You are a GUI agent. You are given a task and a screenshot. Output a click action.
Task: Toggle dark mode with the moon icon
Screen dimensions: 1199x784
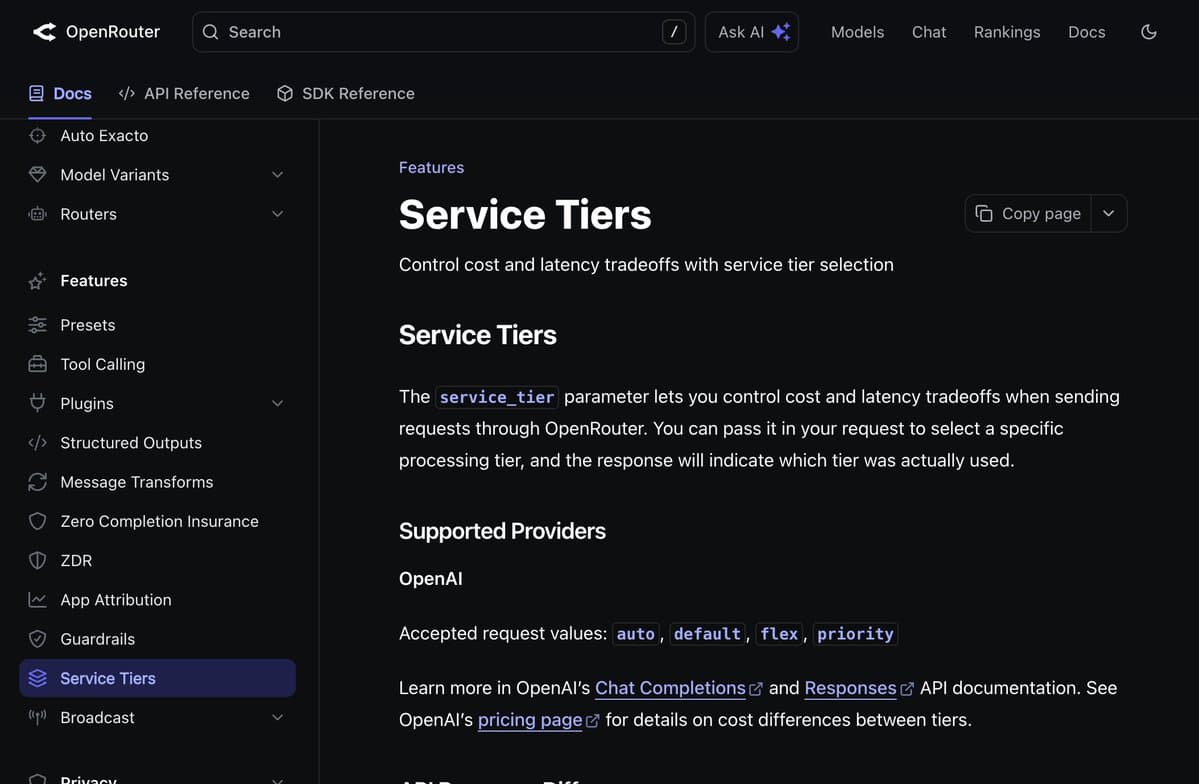1148,31
